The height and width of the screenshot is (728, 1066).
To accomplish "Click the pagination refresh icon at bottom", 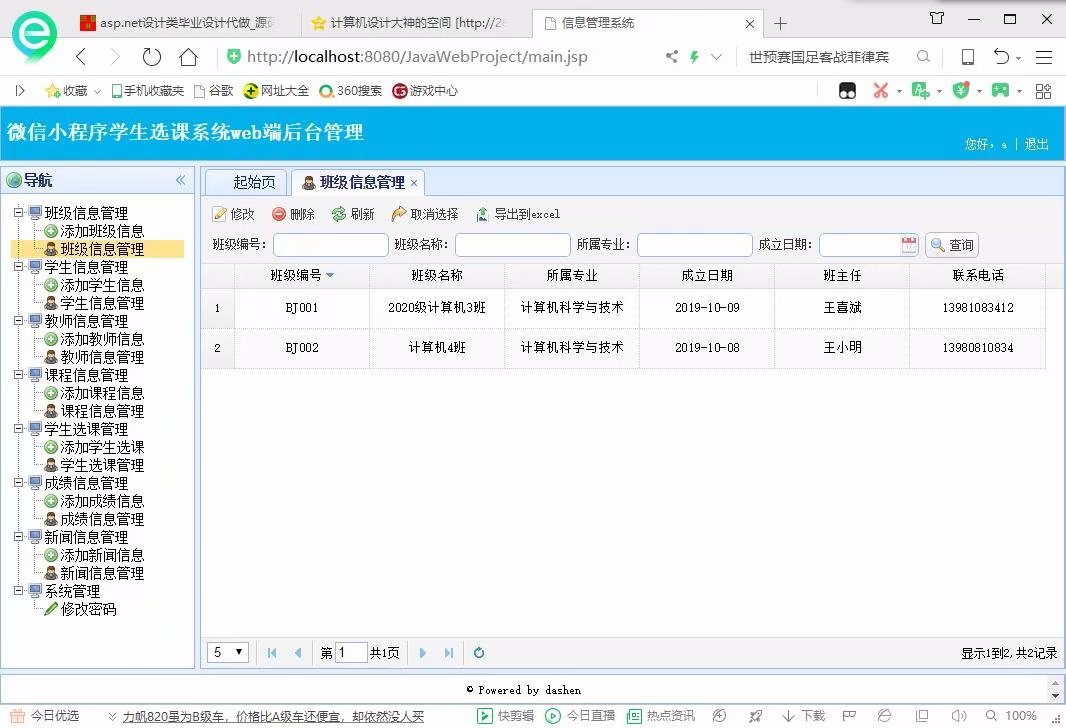I will tap(478, 652).
